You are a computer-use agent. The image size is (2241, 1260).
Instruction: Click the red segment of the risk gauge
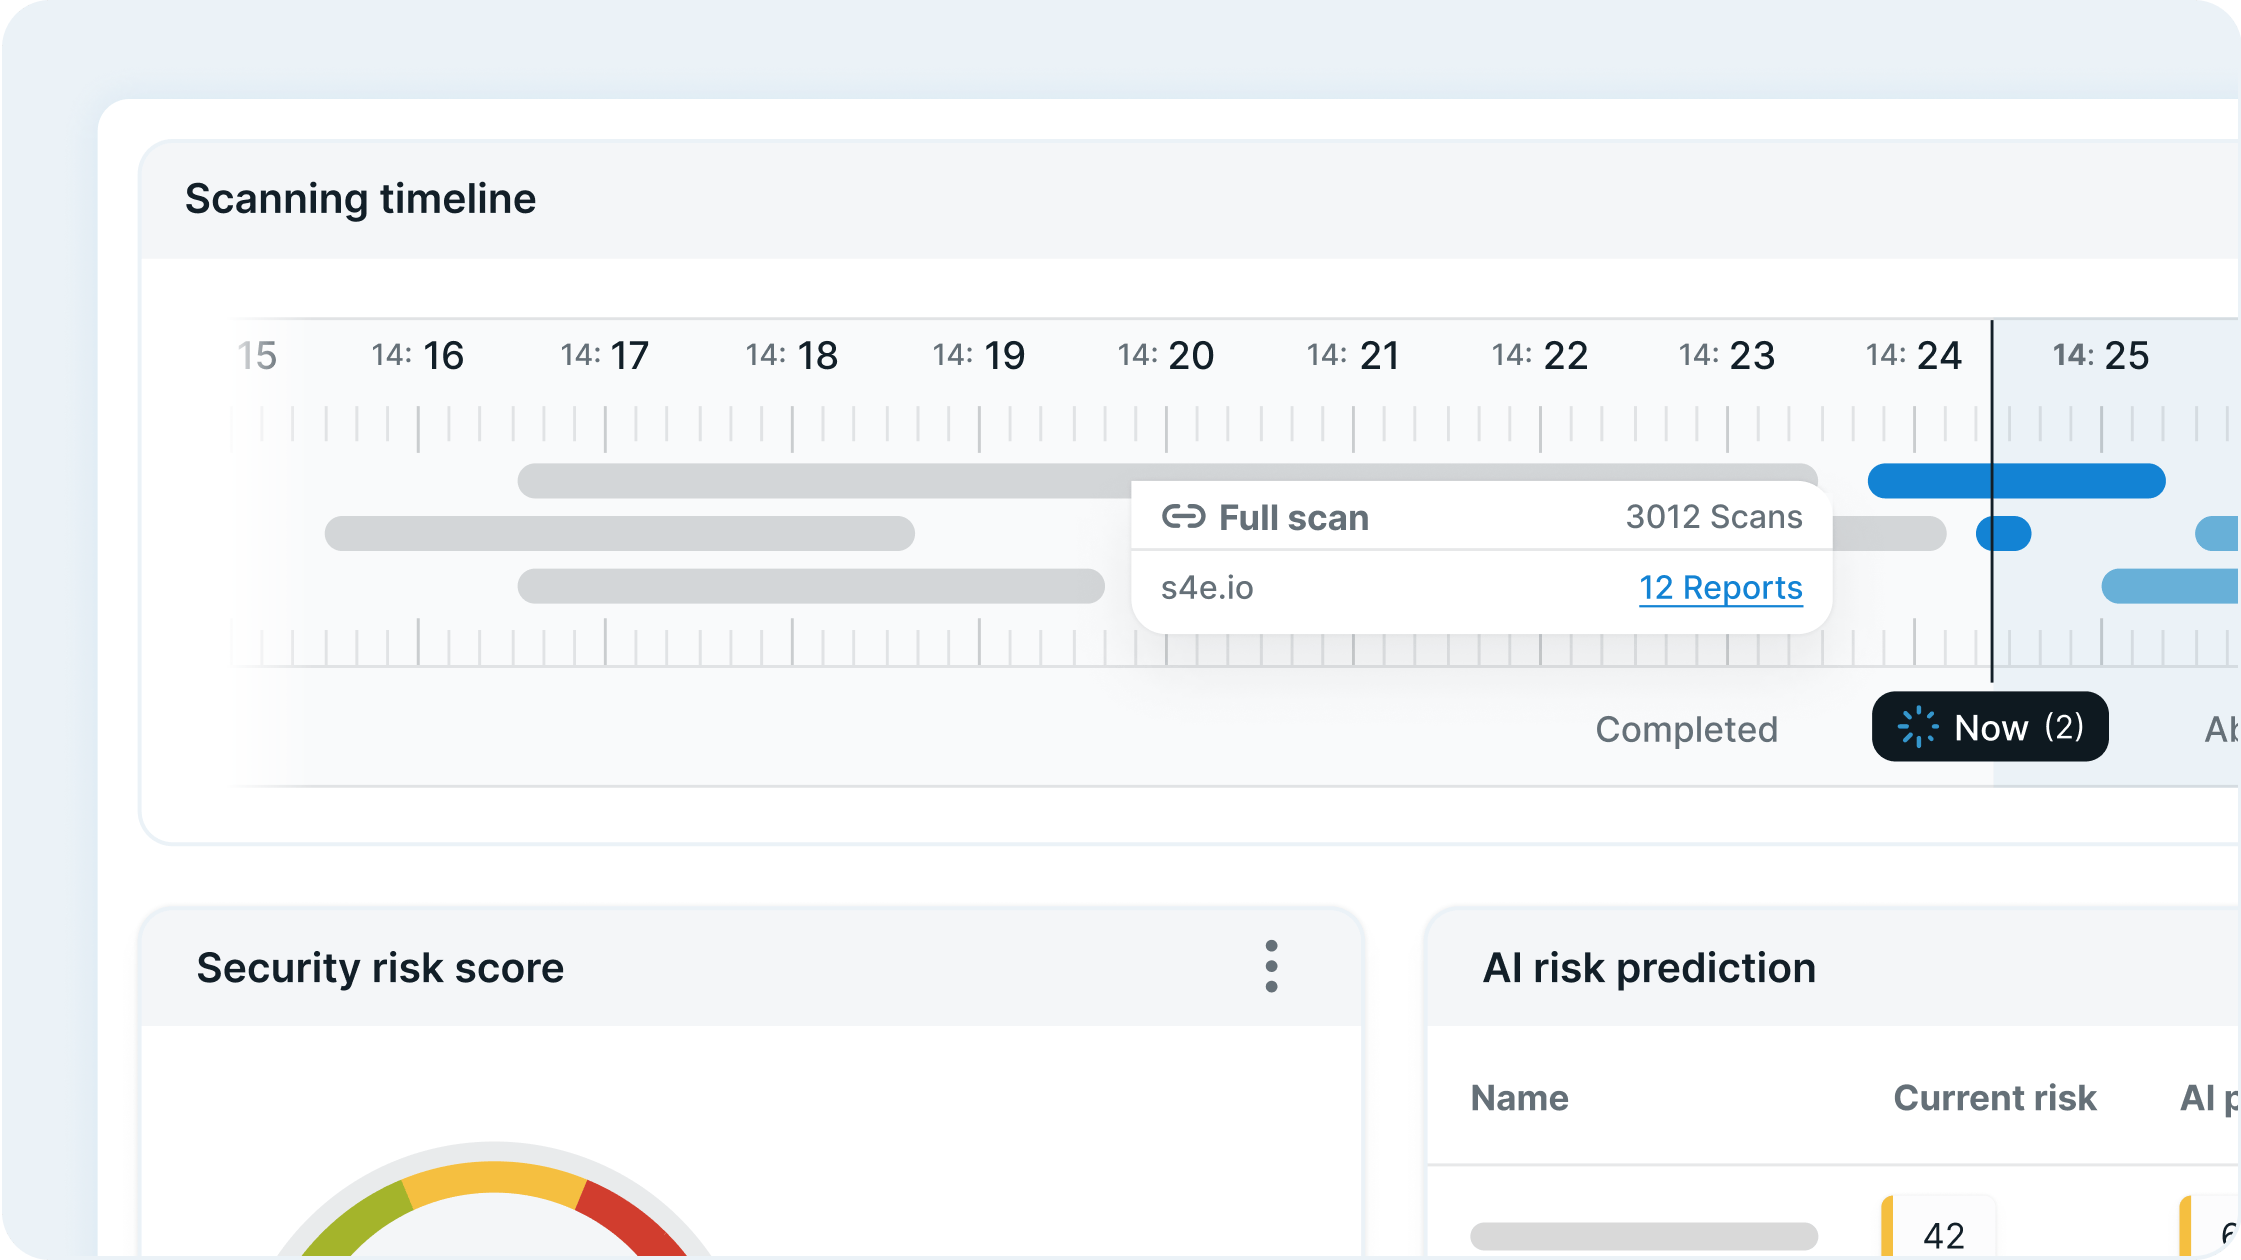tap(630, 1215)
